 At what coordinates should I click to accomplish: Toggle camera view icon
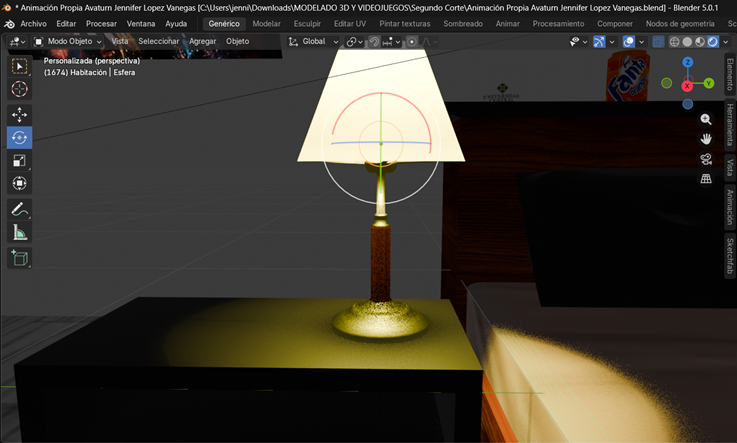click(706, 159)
